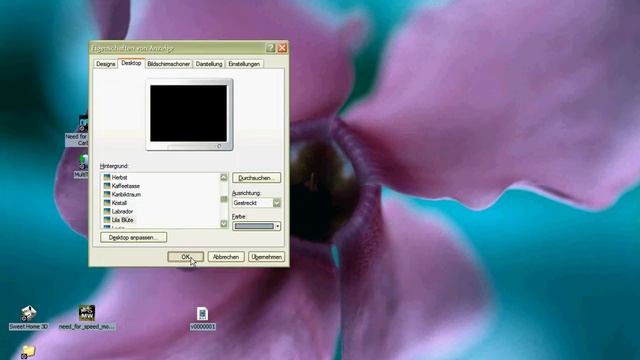
Task: Select need_for_speed_mo... desktop icon
Action: 87,318
